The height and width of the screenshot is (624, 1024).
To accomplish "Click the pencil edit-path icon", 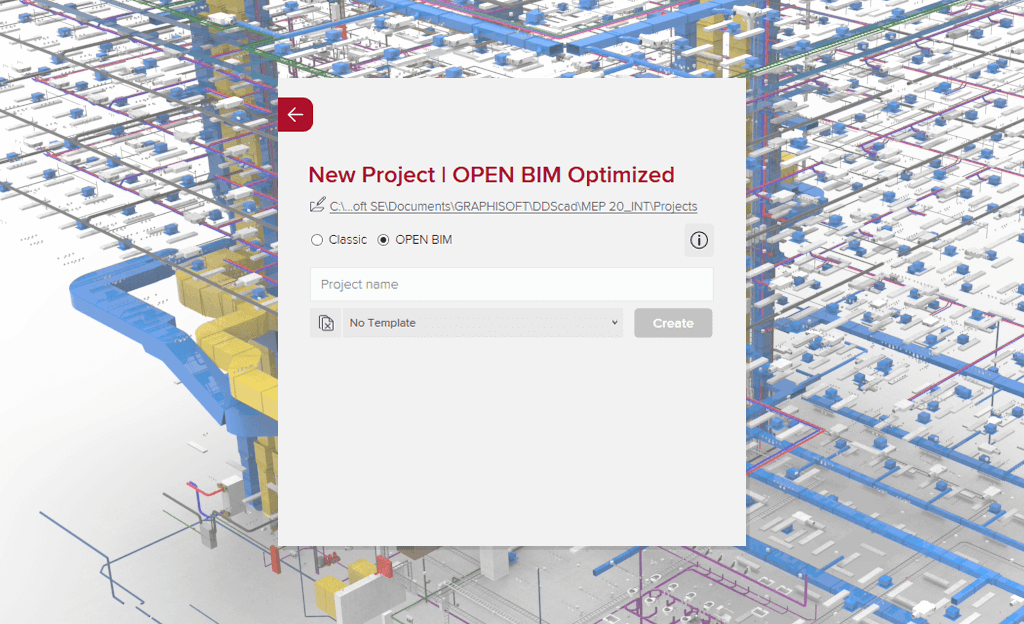I will (x=317, y=205).
